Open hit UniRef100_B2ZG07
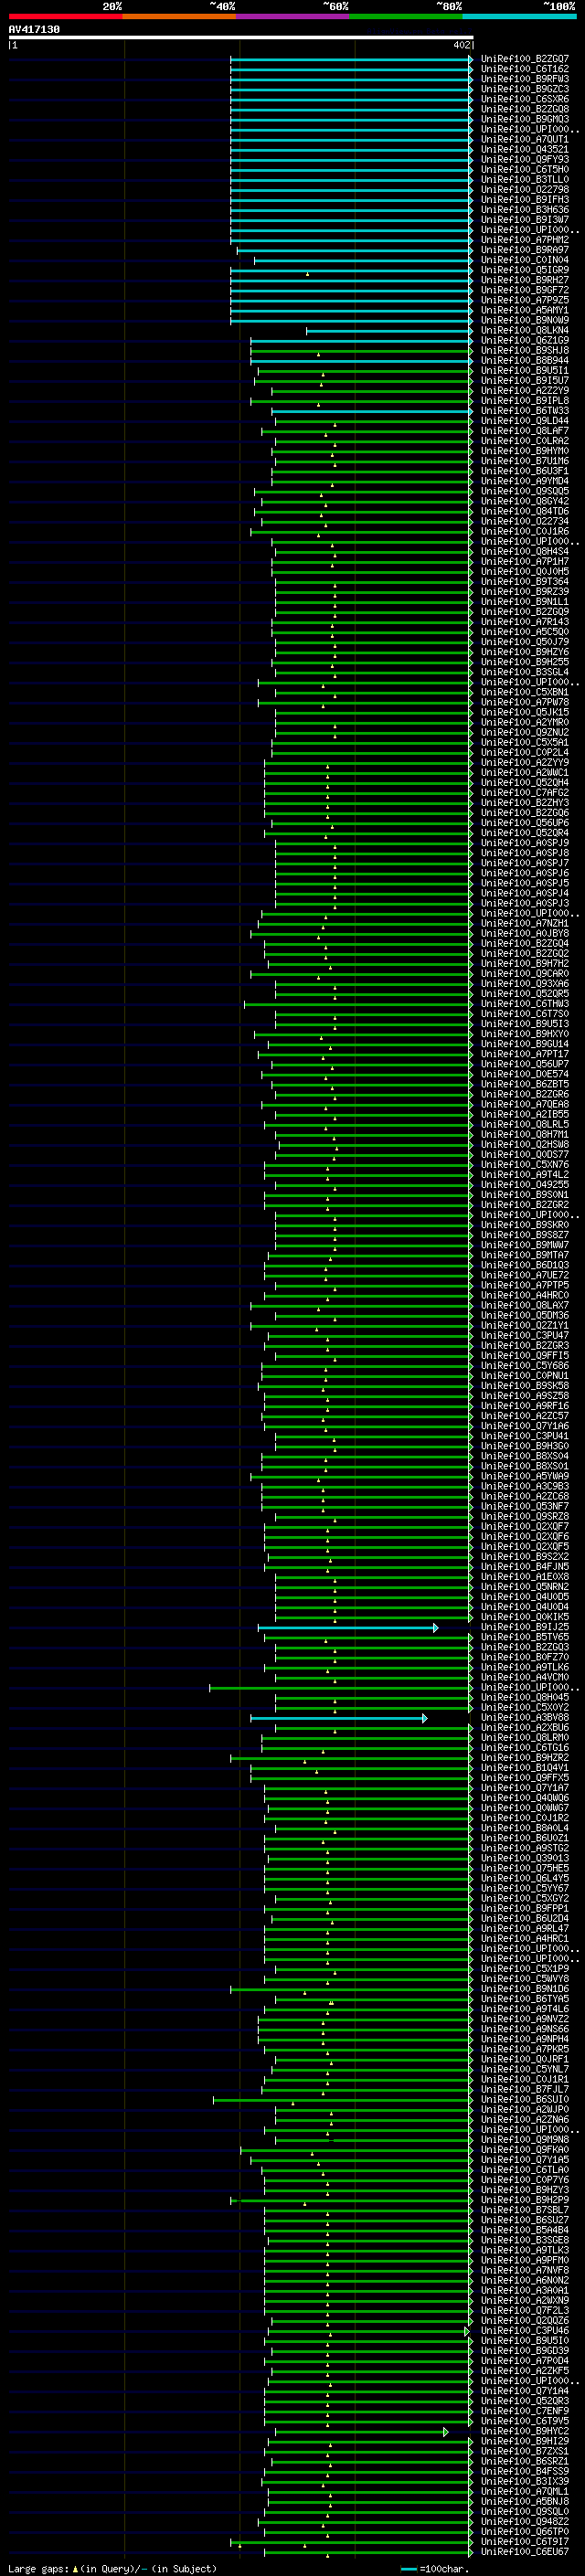This screenshot has height=2576, width=585. click(525, 59)
